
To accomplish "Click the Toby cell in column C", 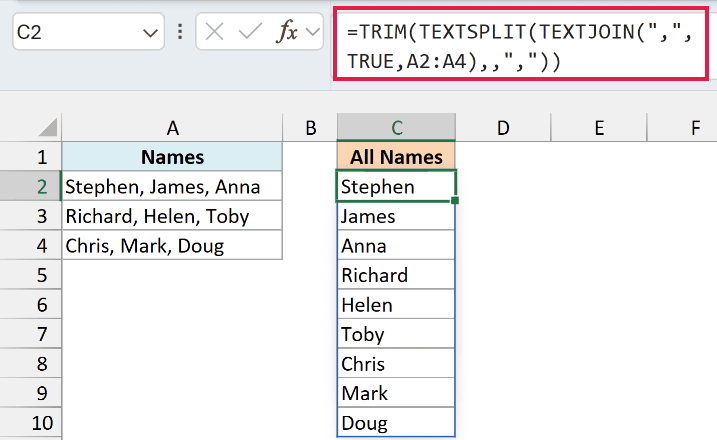I will 396,334.
